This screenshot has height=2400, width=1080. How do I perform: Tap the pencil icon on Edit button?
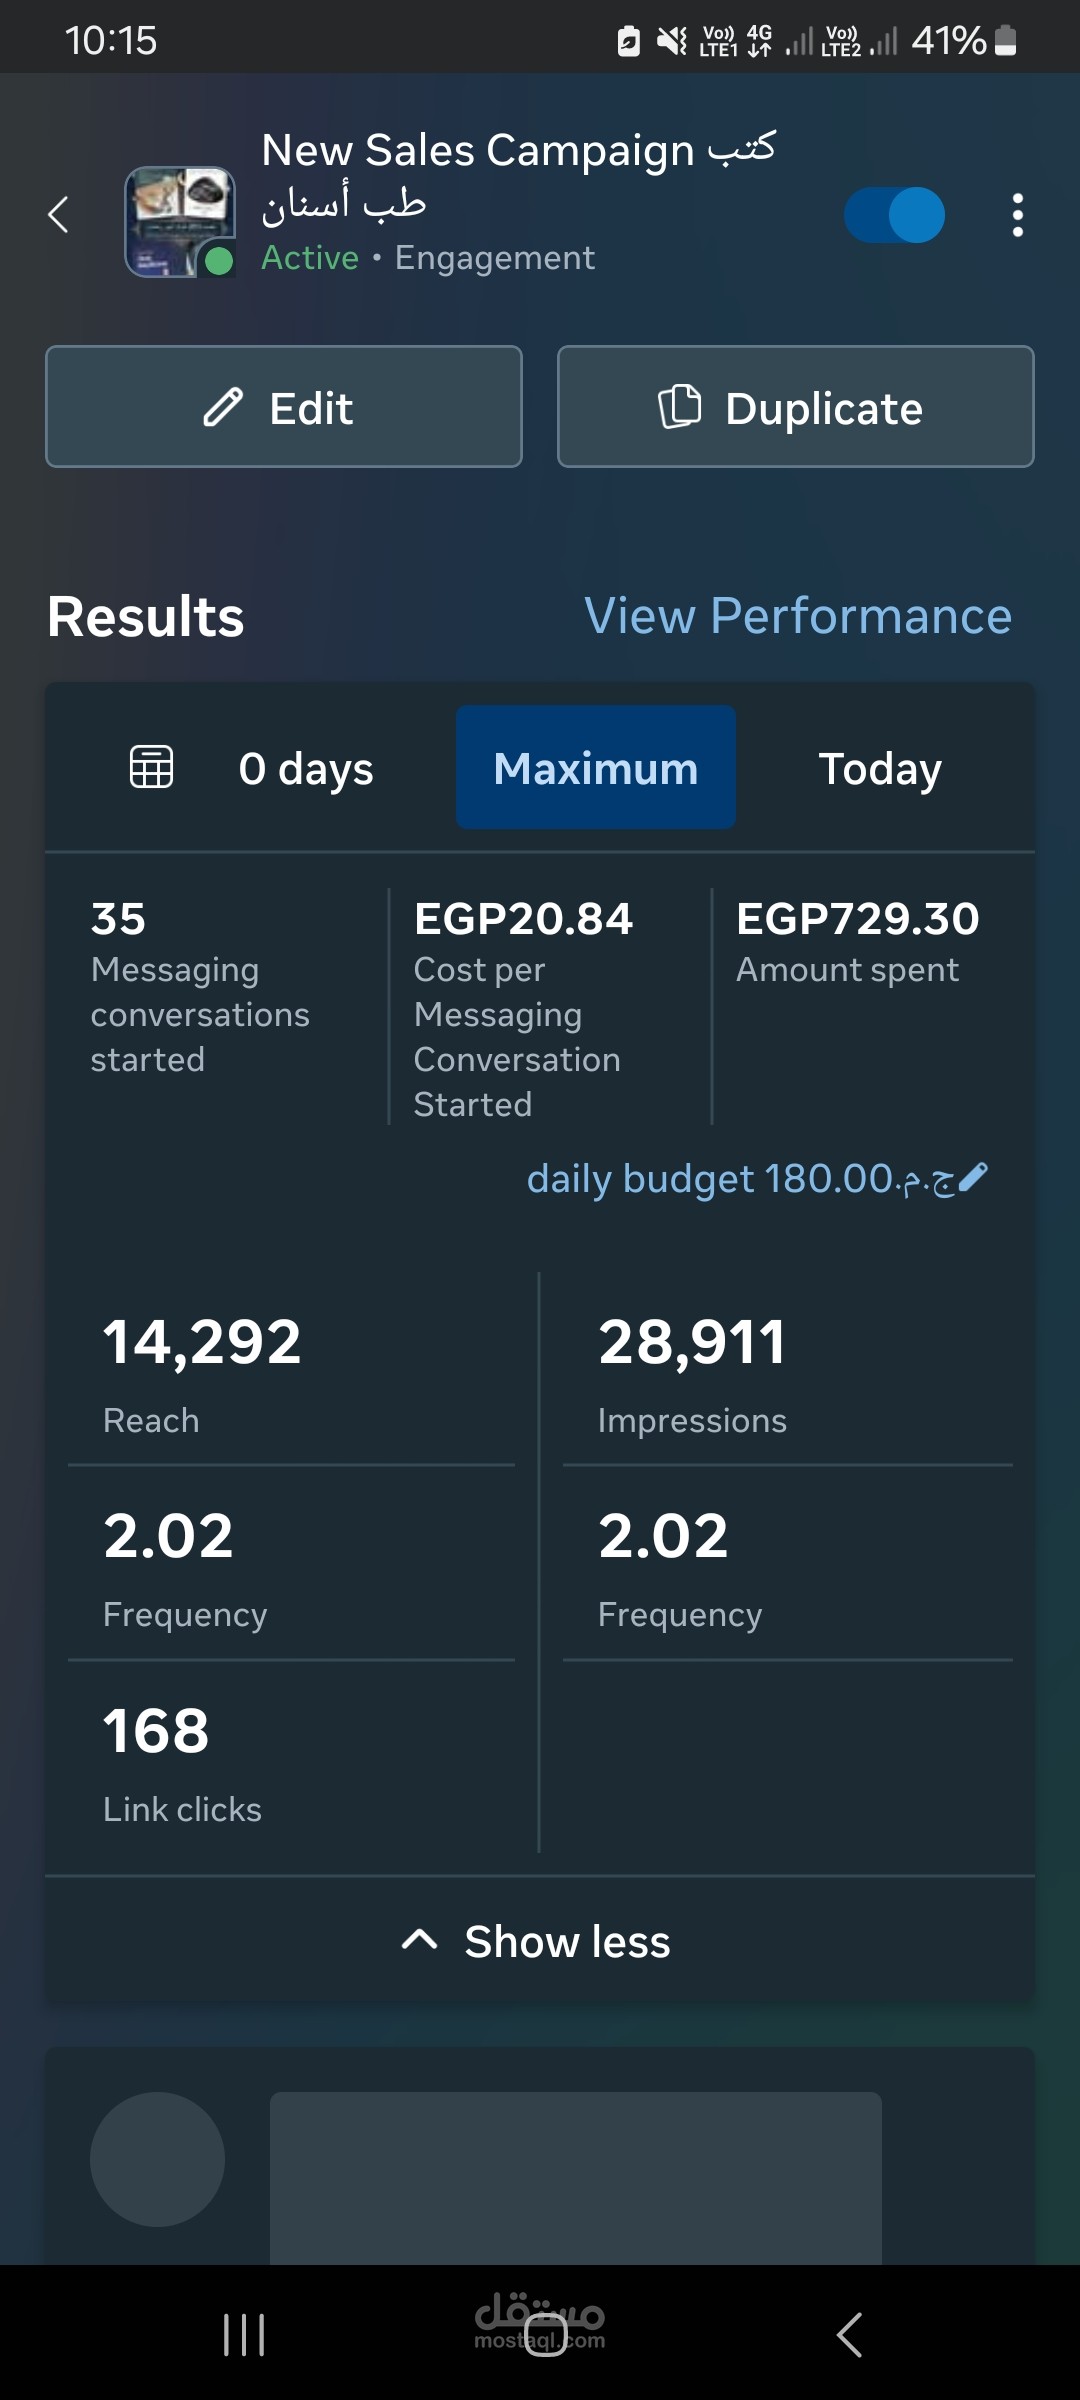pos(223,408)
